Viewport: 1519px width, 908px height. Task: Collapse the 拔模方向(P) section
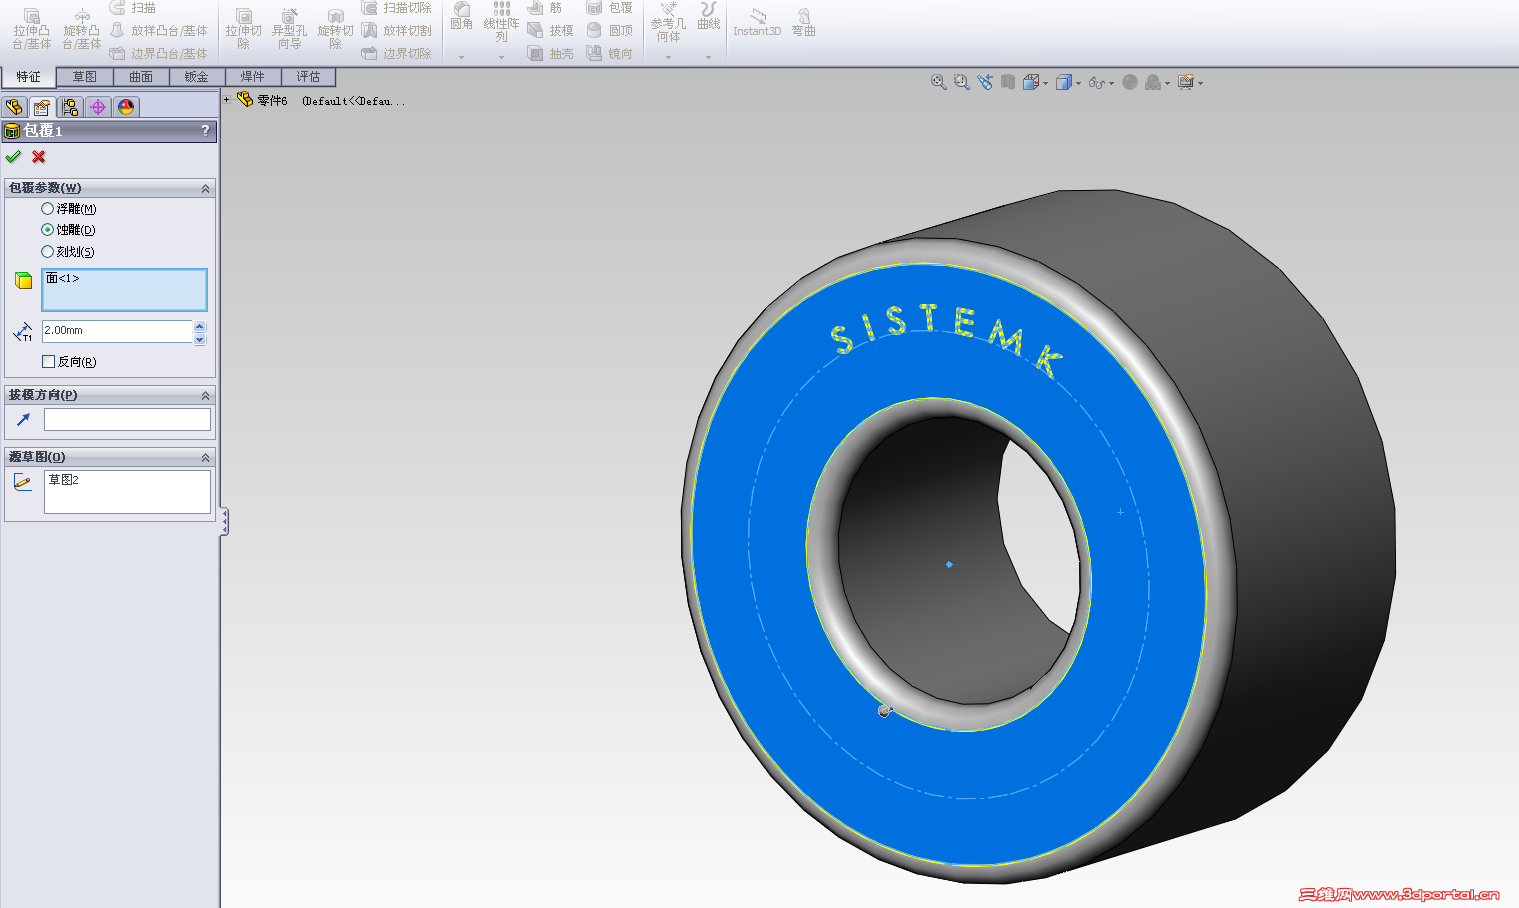[x=205, y=396]
